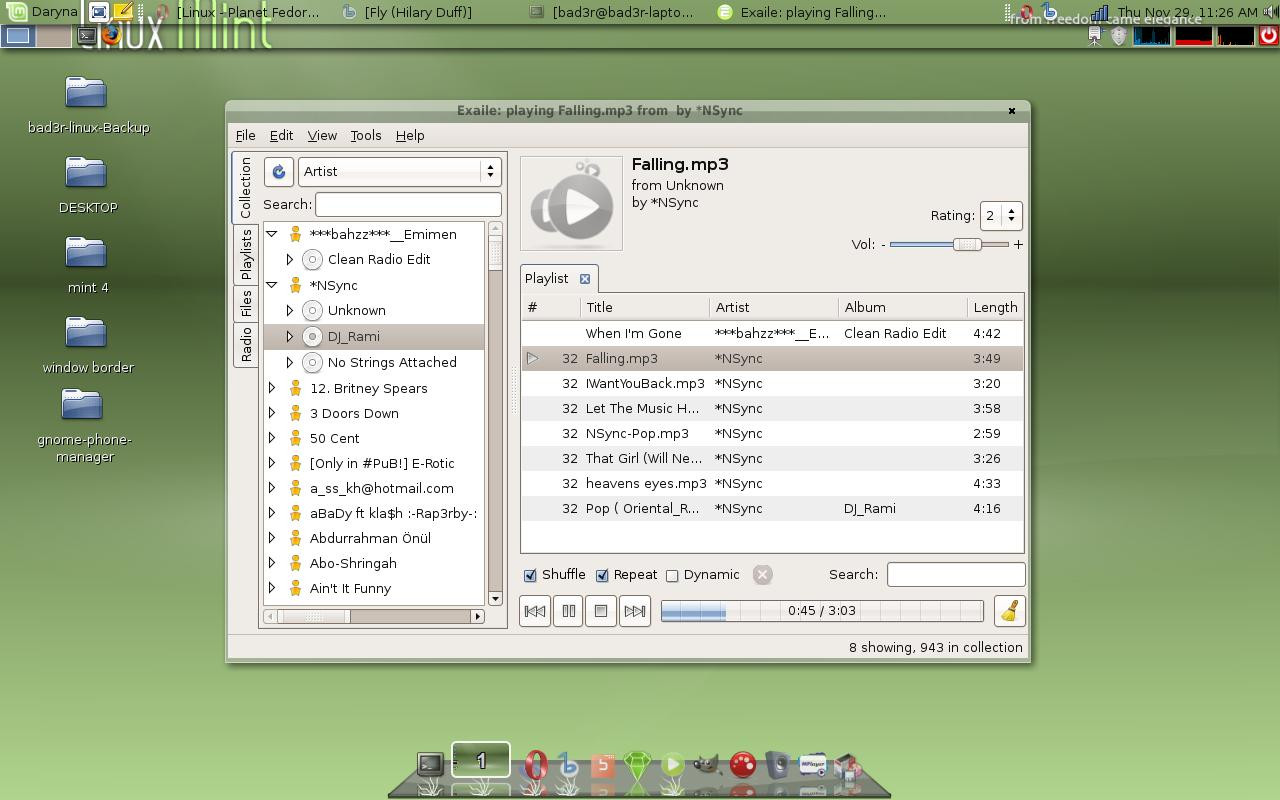This screenshot has height=800, width=1280.
Task: Click the network signal bars tray icon
Action: click(x=1099, y=12)
